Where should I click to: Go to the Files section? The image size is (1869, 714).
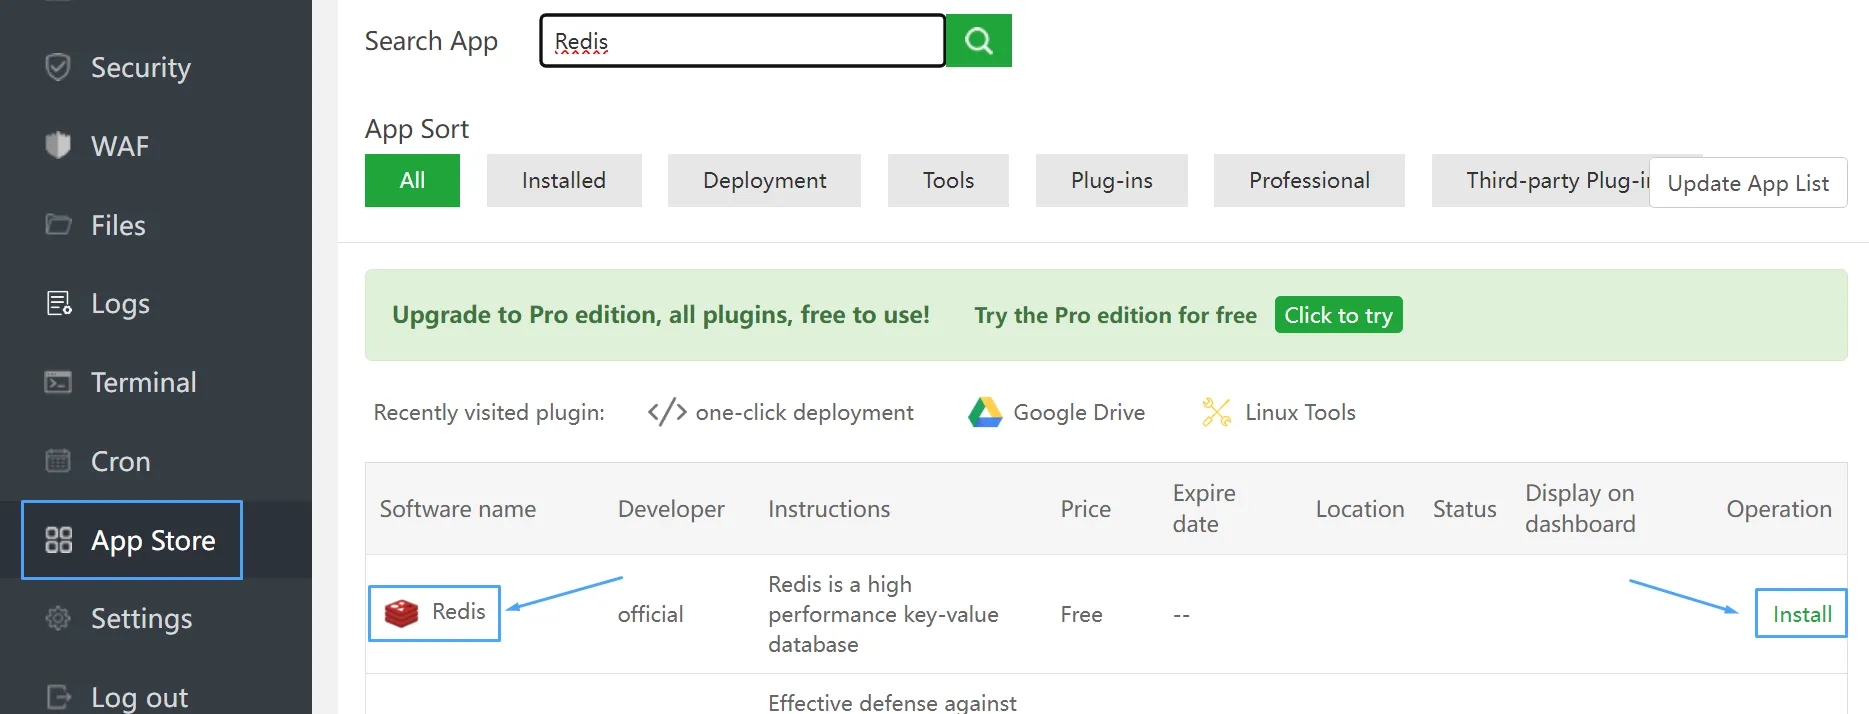click(118, 225)
